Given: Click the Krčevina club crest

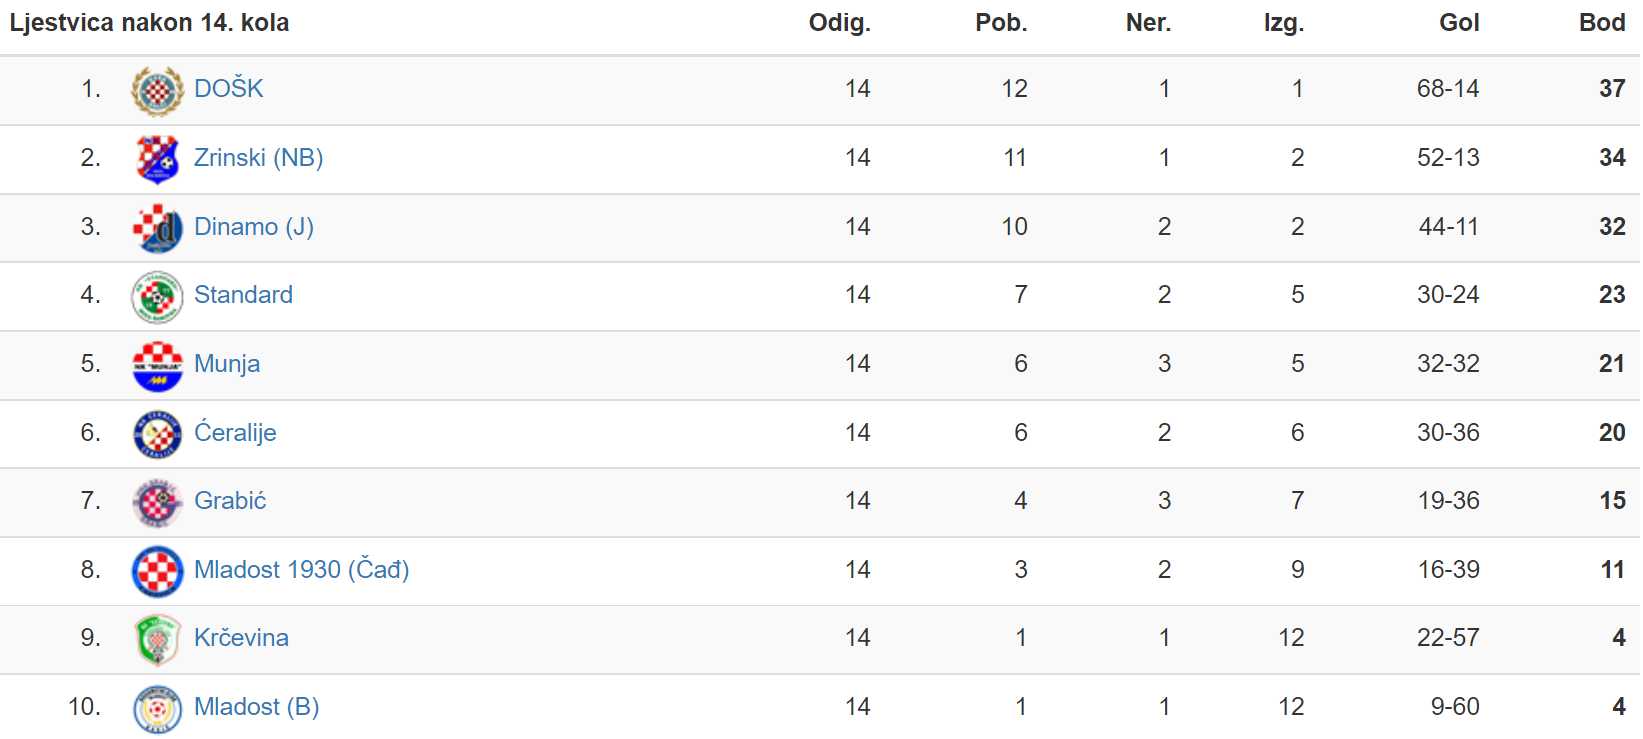Looking at the screenshot, I should (x=158, y=640).
